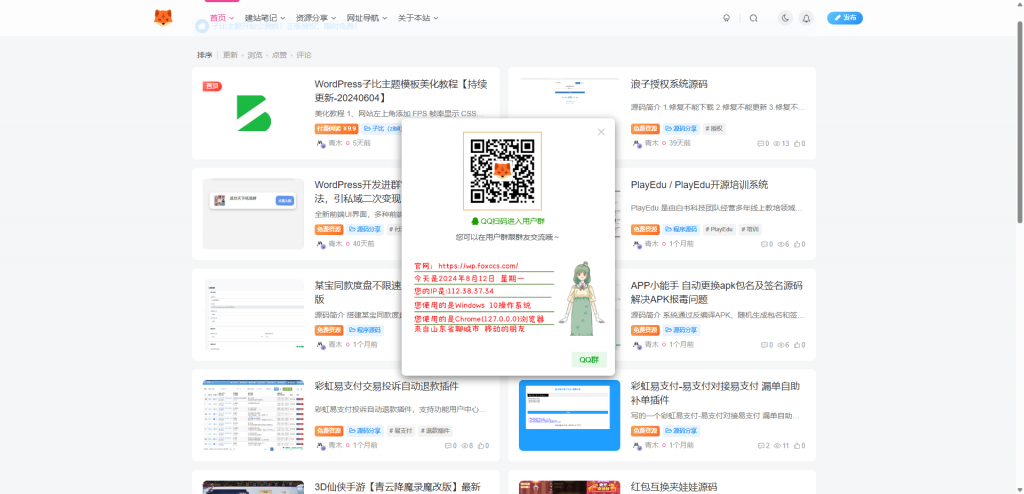
Task: Open the WordPress子比主题模板美化教程 post title
Action: [x=402, y=91]
